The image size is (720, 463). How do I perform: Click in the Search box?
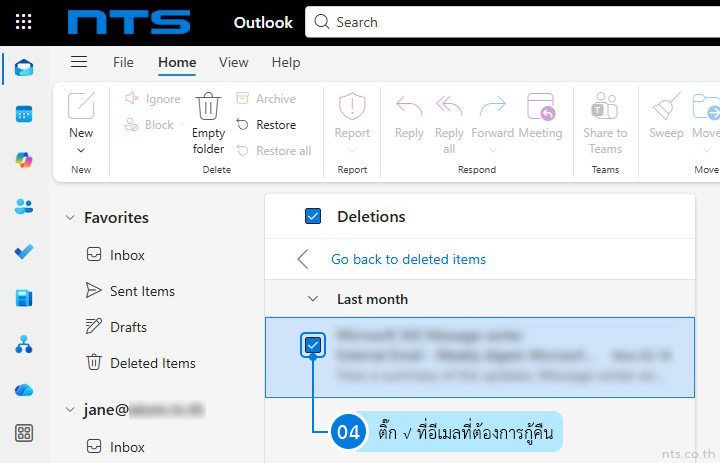[512, 22]
